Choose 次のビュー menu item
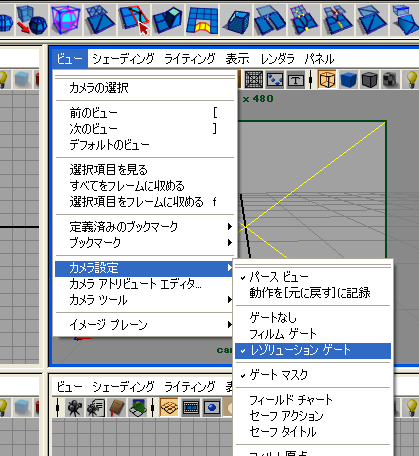 coord(144,129)
